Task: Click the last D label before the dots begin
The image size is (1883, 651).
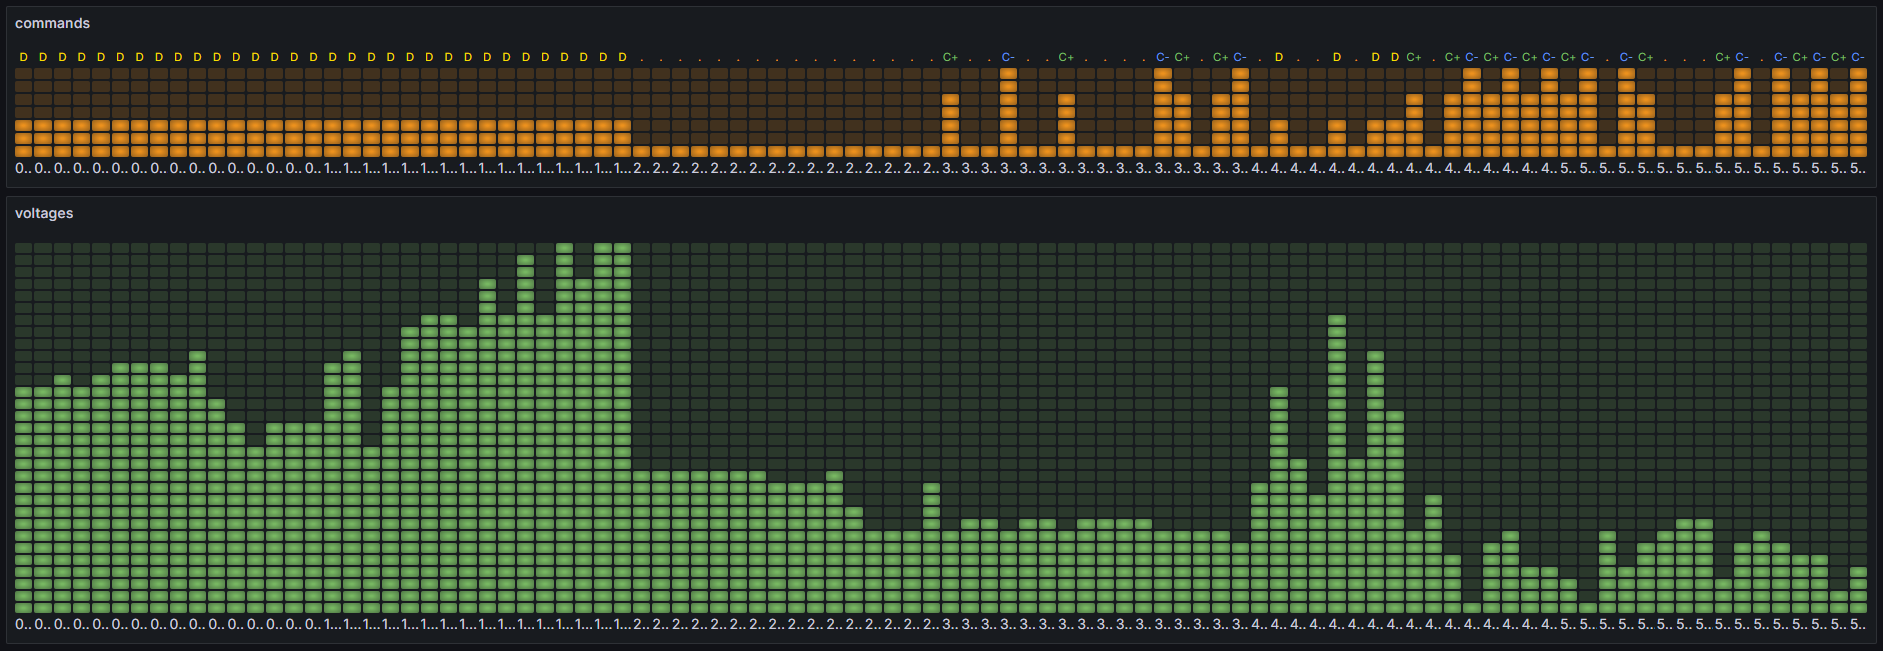Action: tap(622, 57)
